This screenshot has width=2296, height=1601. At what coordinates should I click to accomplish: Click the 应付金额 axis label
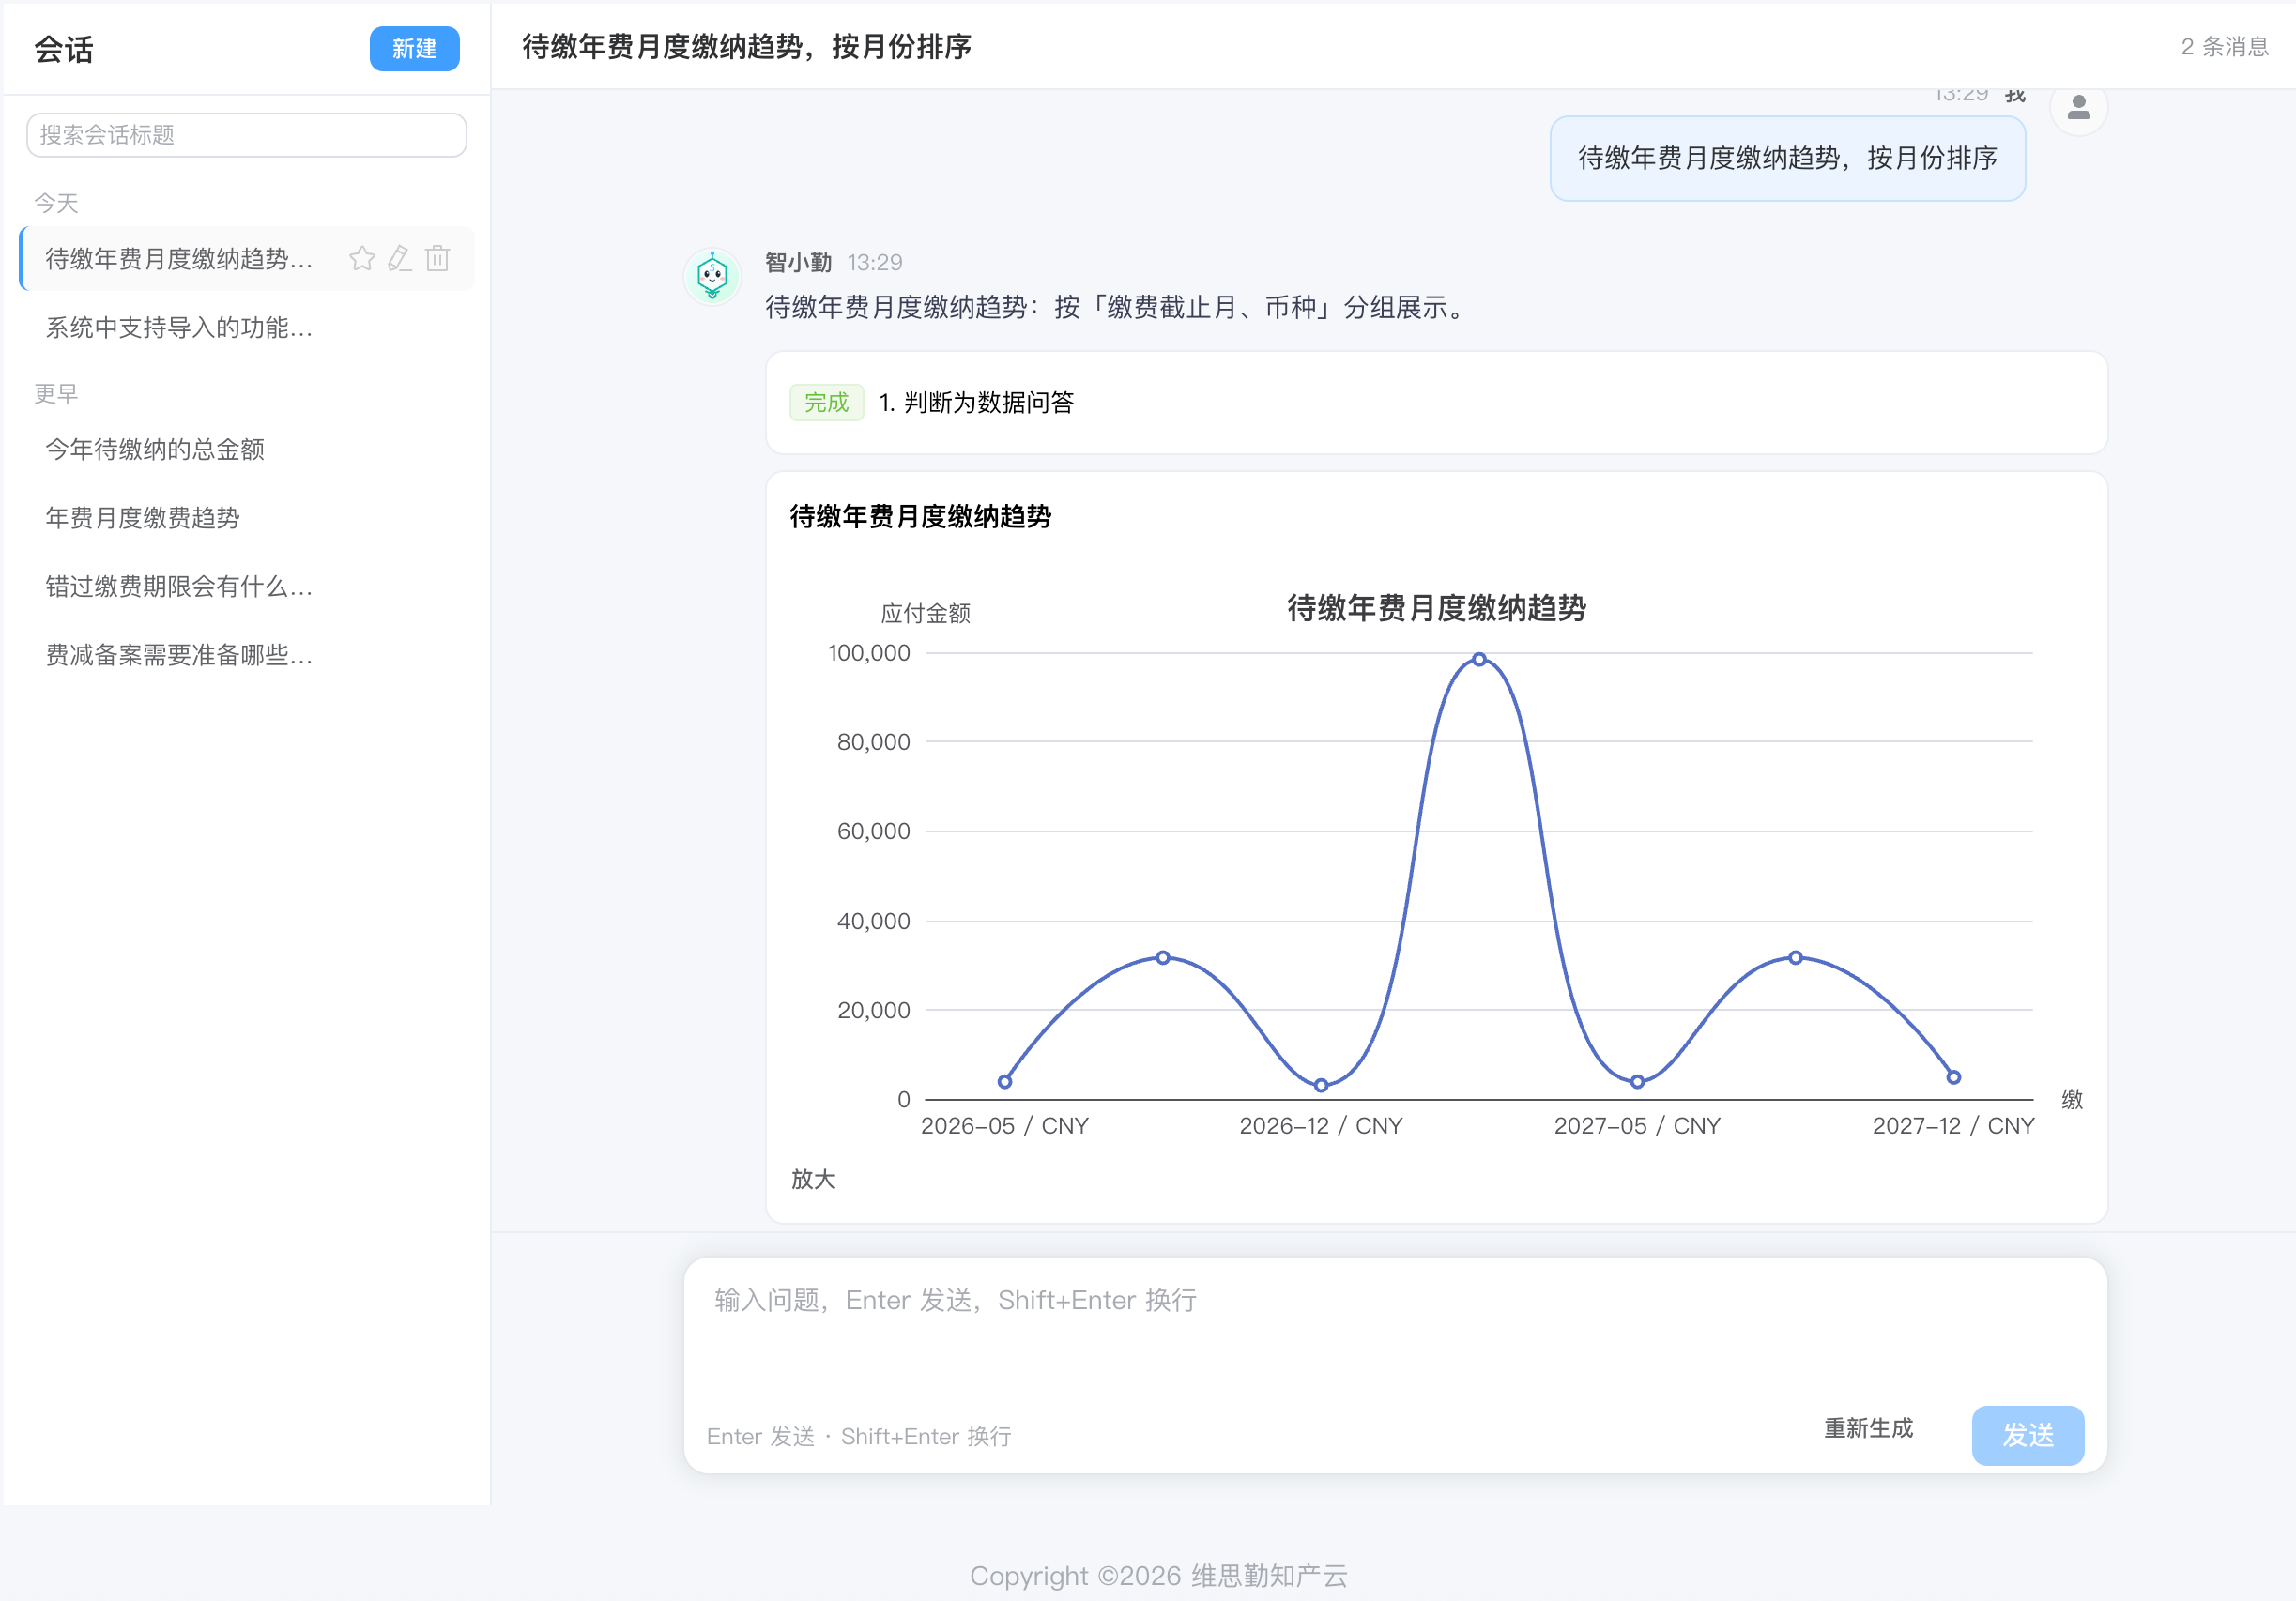coord(925,613)
